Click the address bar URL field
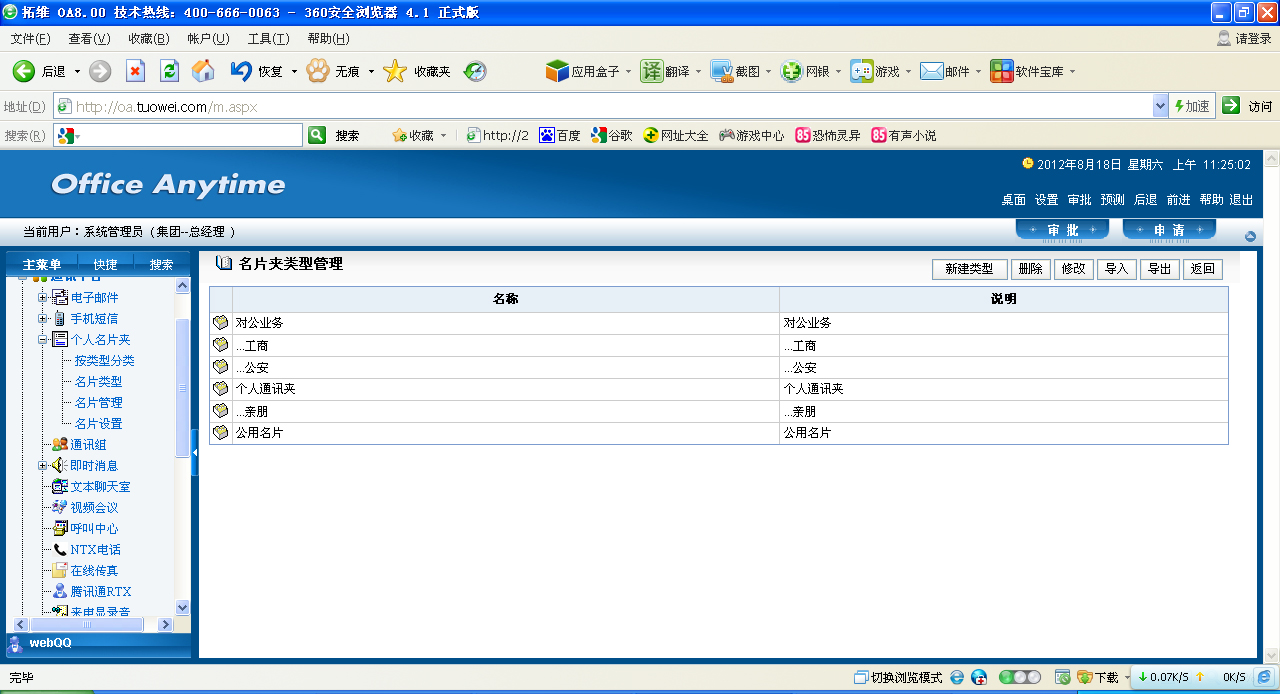Screen dimensions: 1280x694 click(x=600, y=106)
